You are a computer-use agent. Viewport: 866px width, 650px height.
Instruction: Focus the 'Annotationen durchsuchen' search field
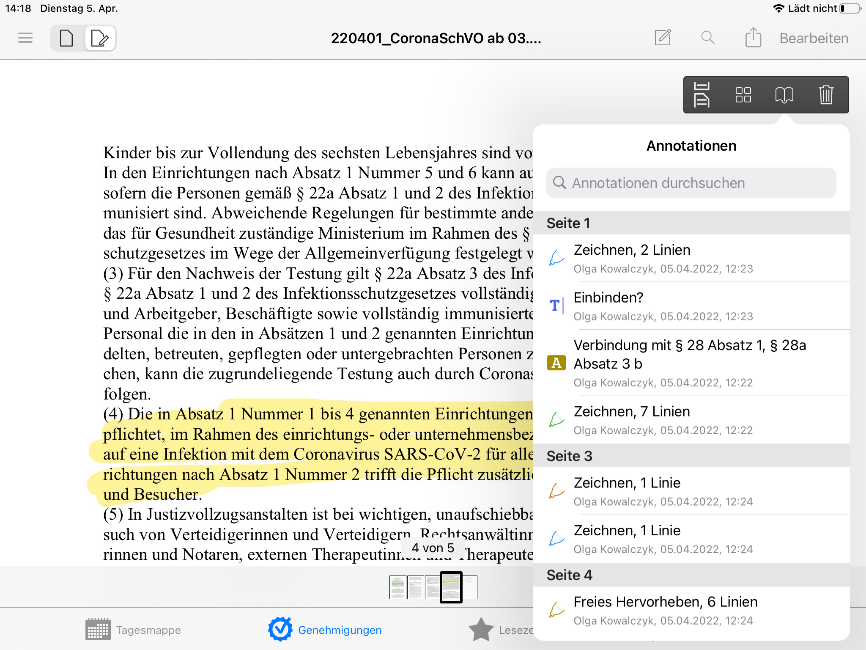(x=691, y=183)
